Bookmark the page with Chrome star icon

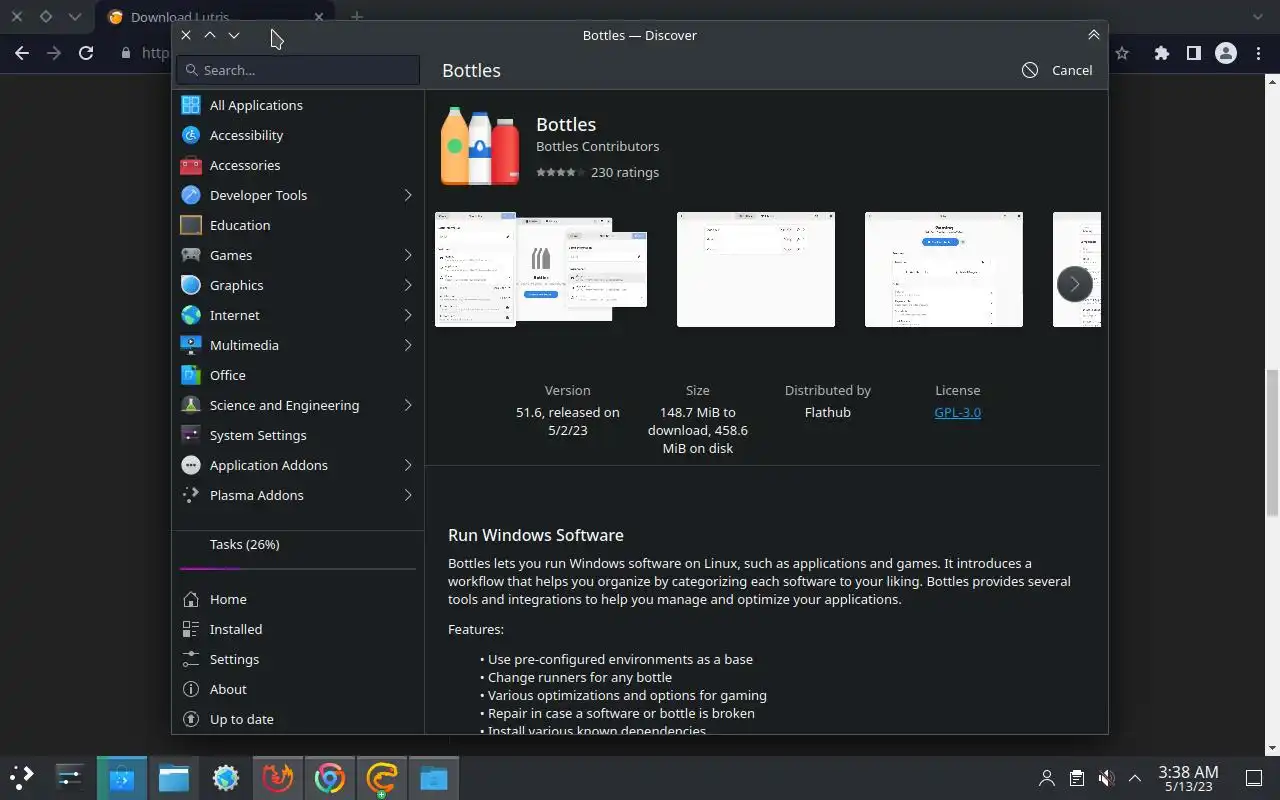[x=1122, y=53]
